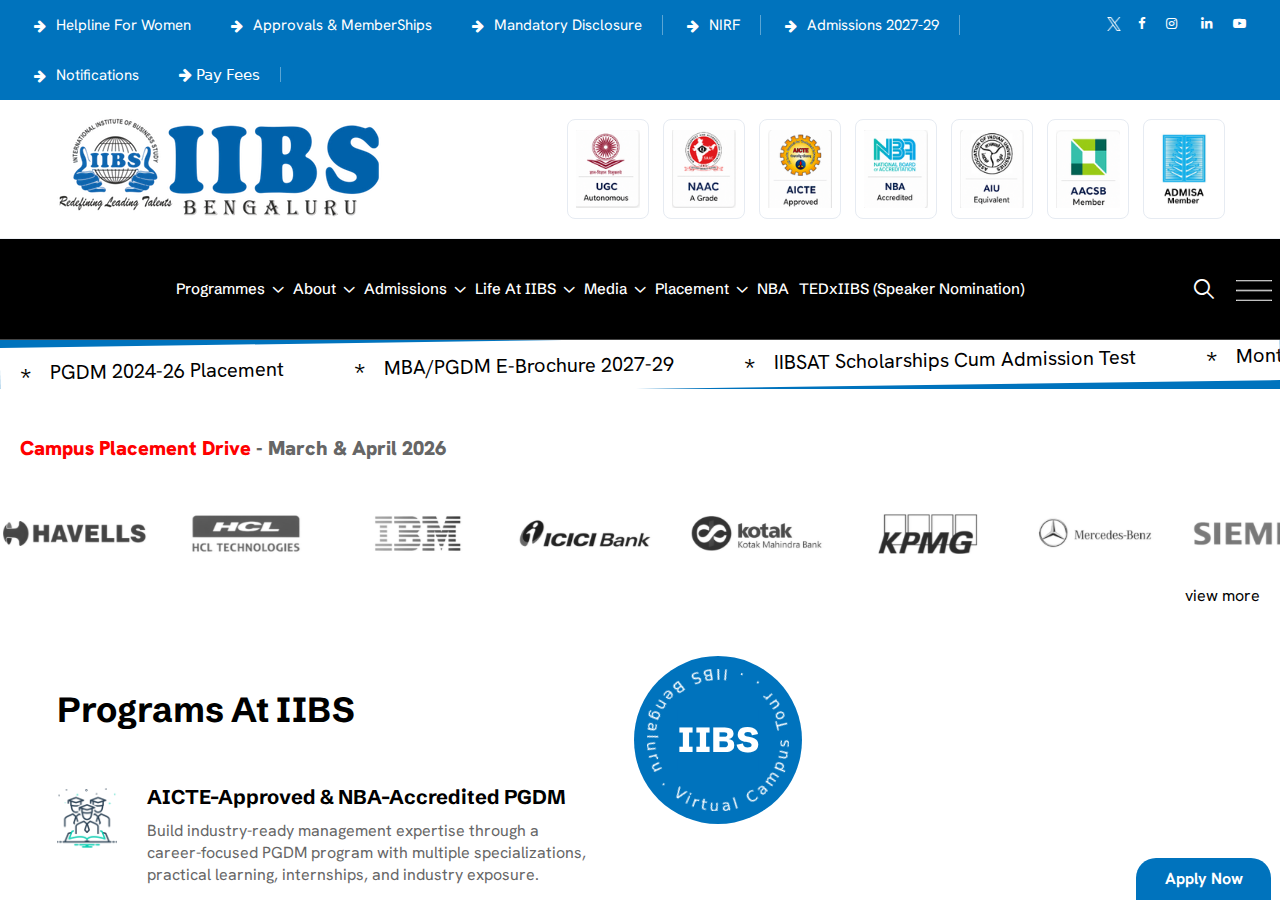Open Helpline For Women link
Viewport: 1280px width, 900px height.
click(x=112, y=25)
